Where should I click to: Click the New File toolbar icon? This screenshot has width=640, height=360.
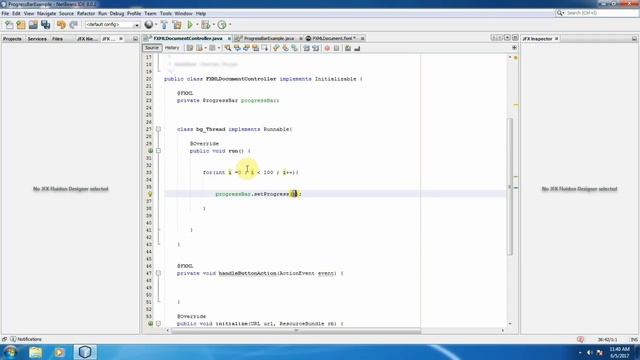(9, 25)
